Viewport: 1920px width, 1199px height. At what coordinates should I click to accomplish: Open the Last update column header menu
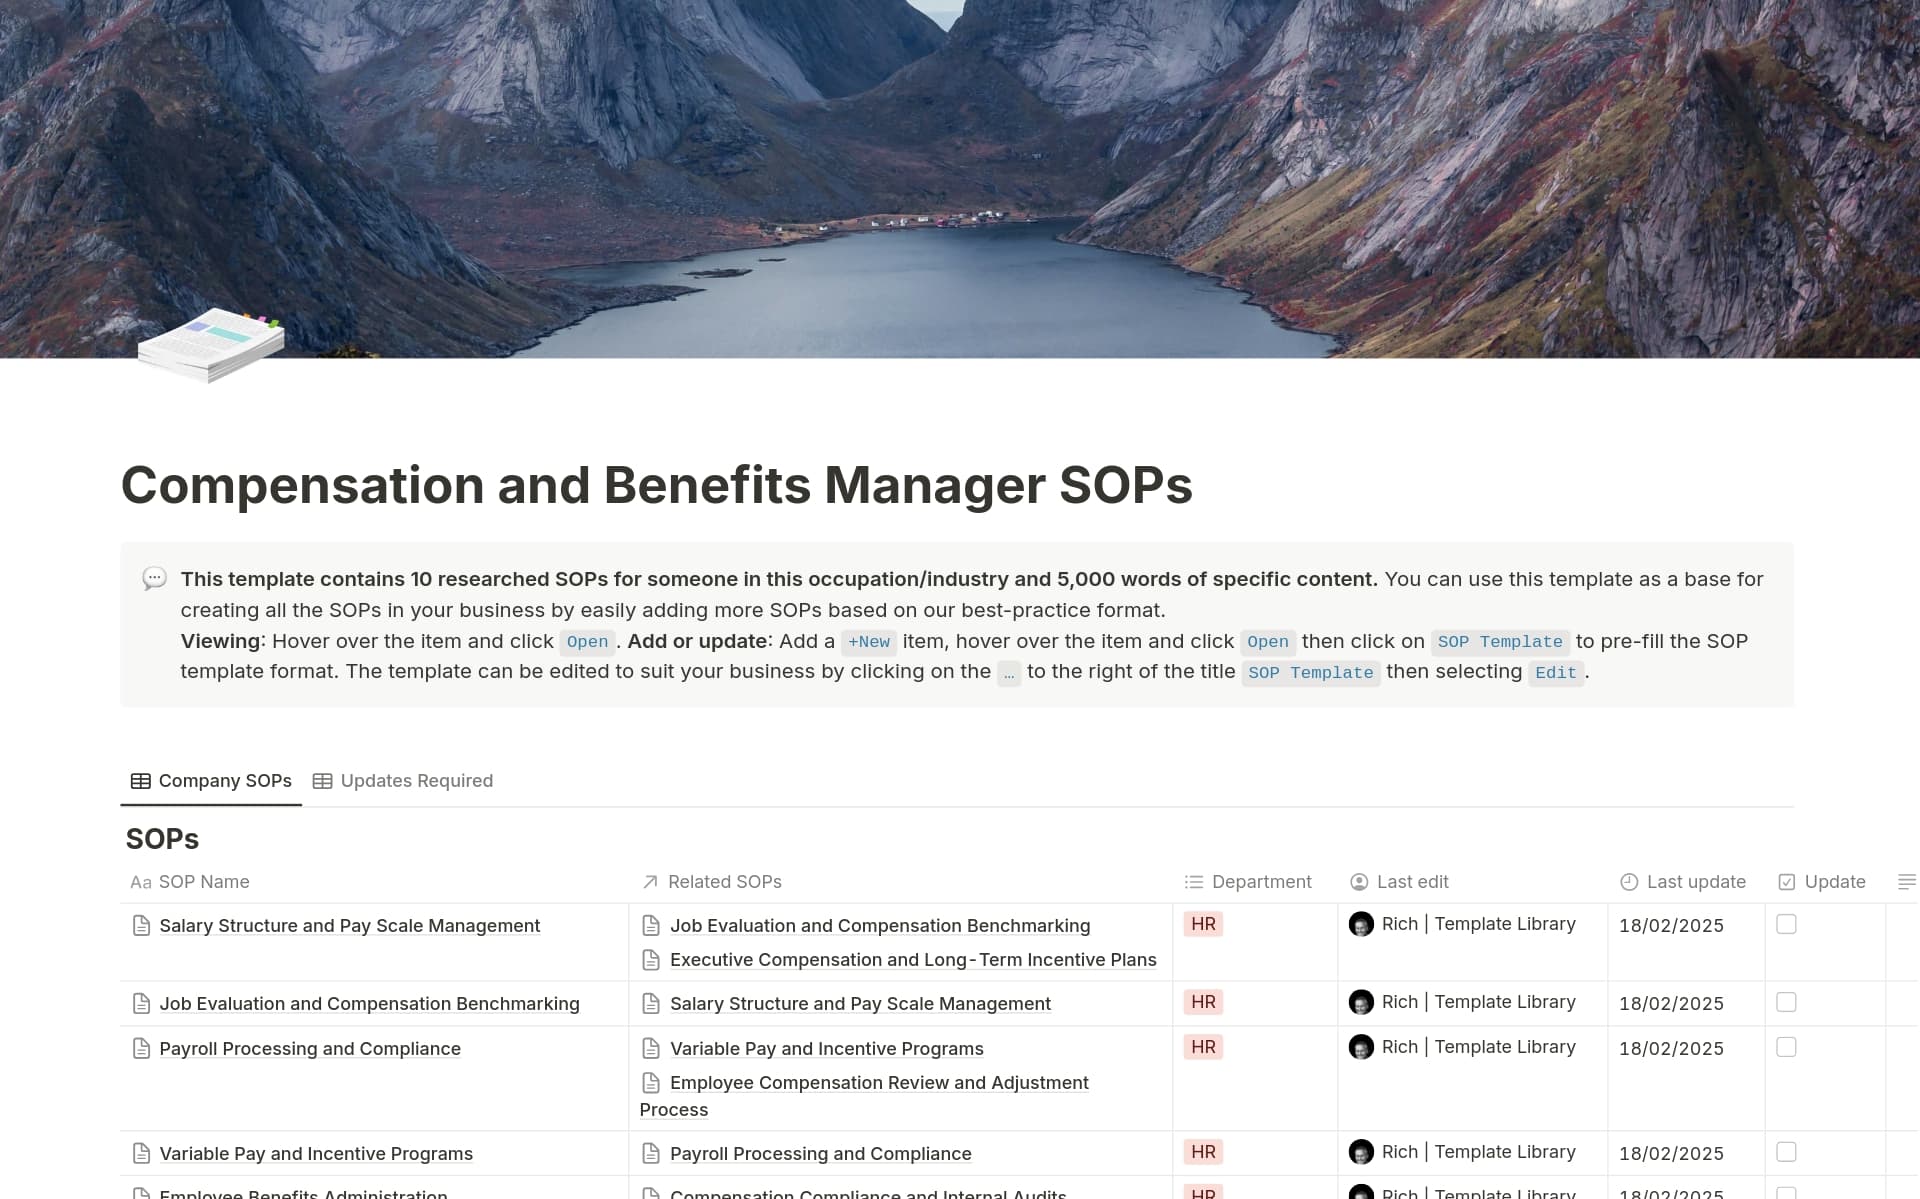(1695, 882)
